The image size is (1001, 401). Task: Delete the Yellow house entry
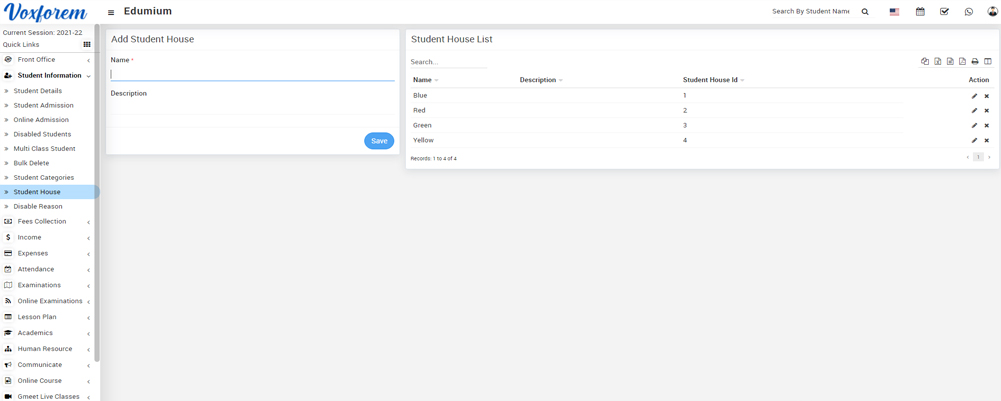pyautogui.click(x=986, y=141)
